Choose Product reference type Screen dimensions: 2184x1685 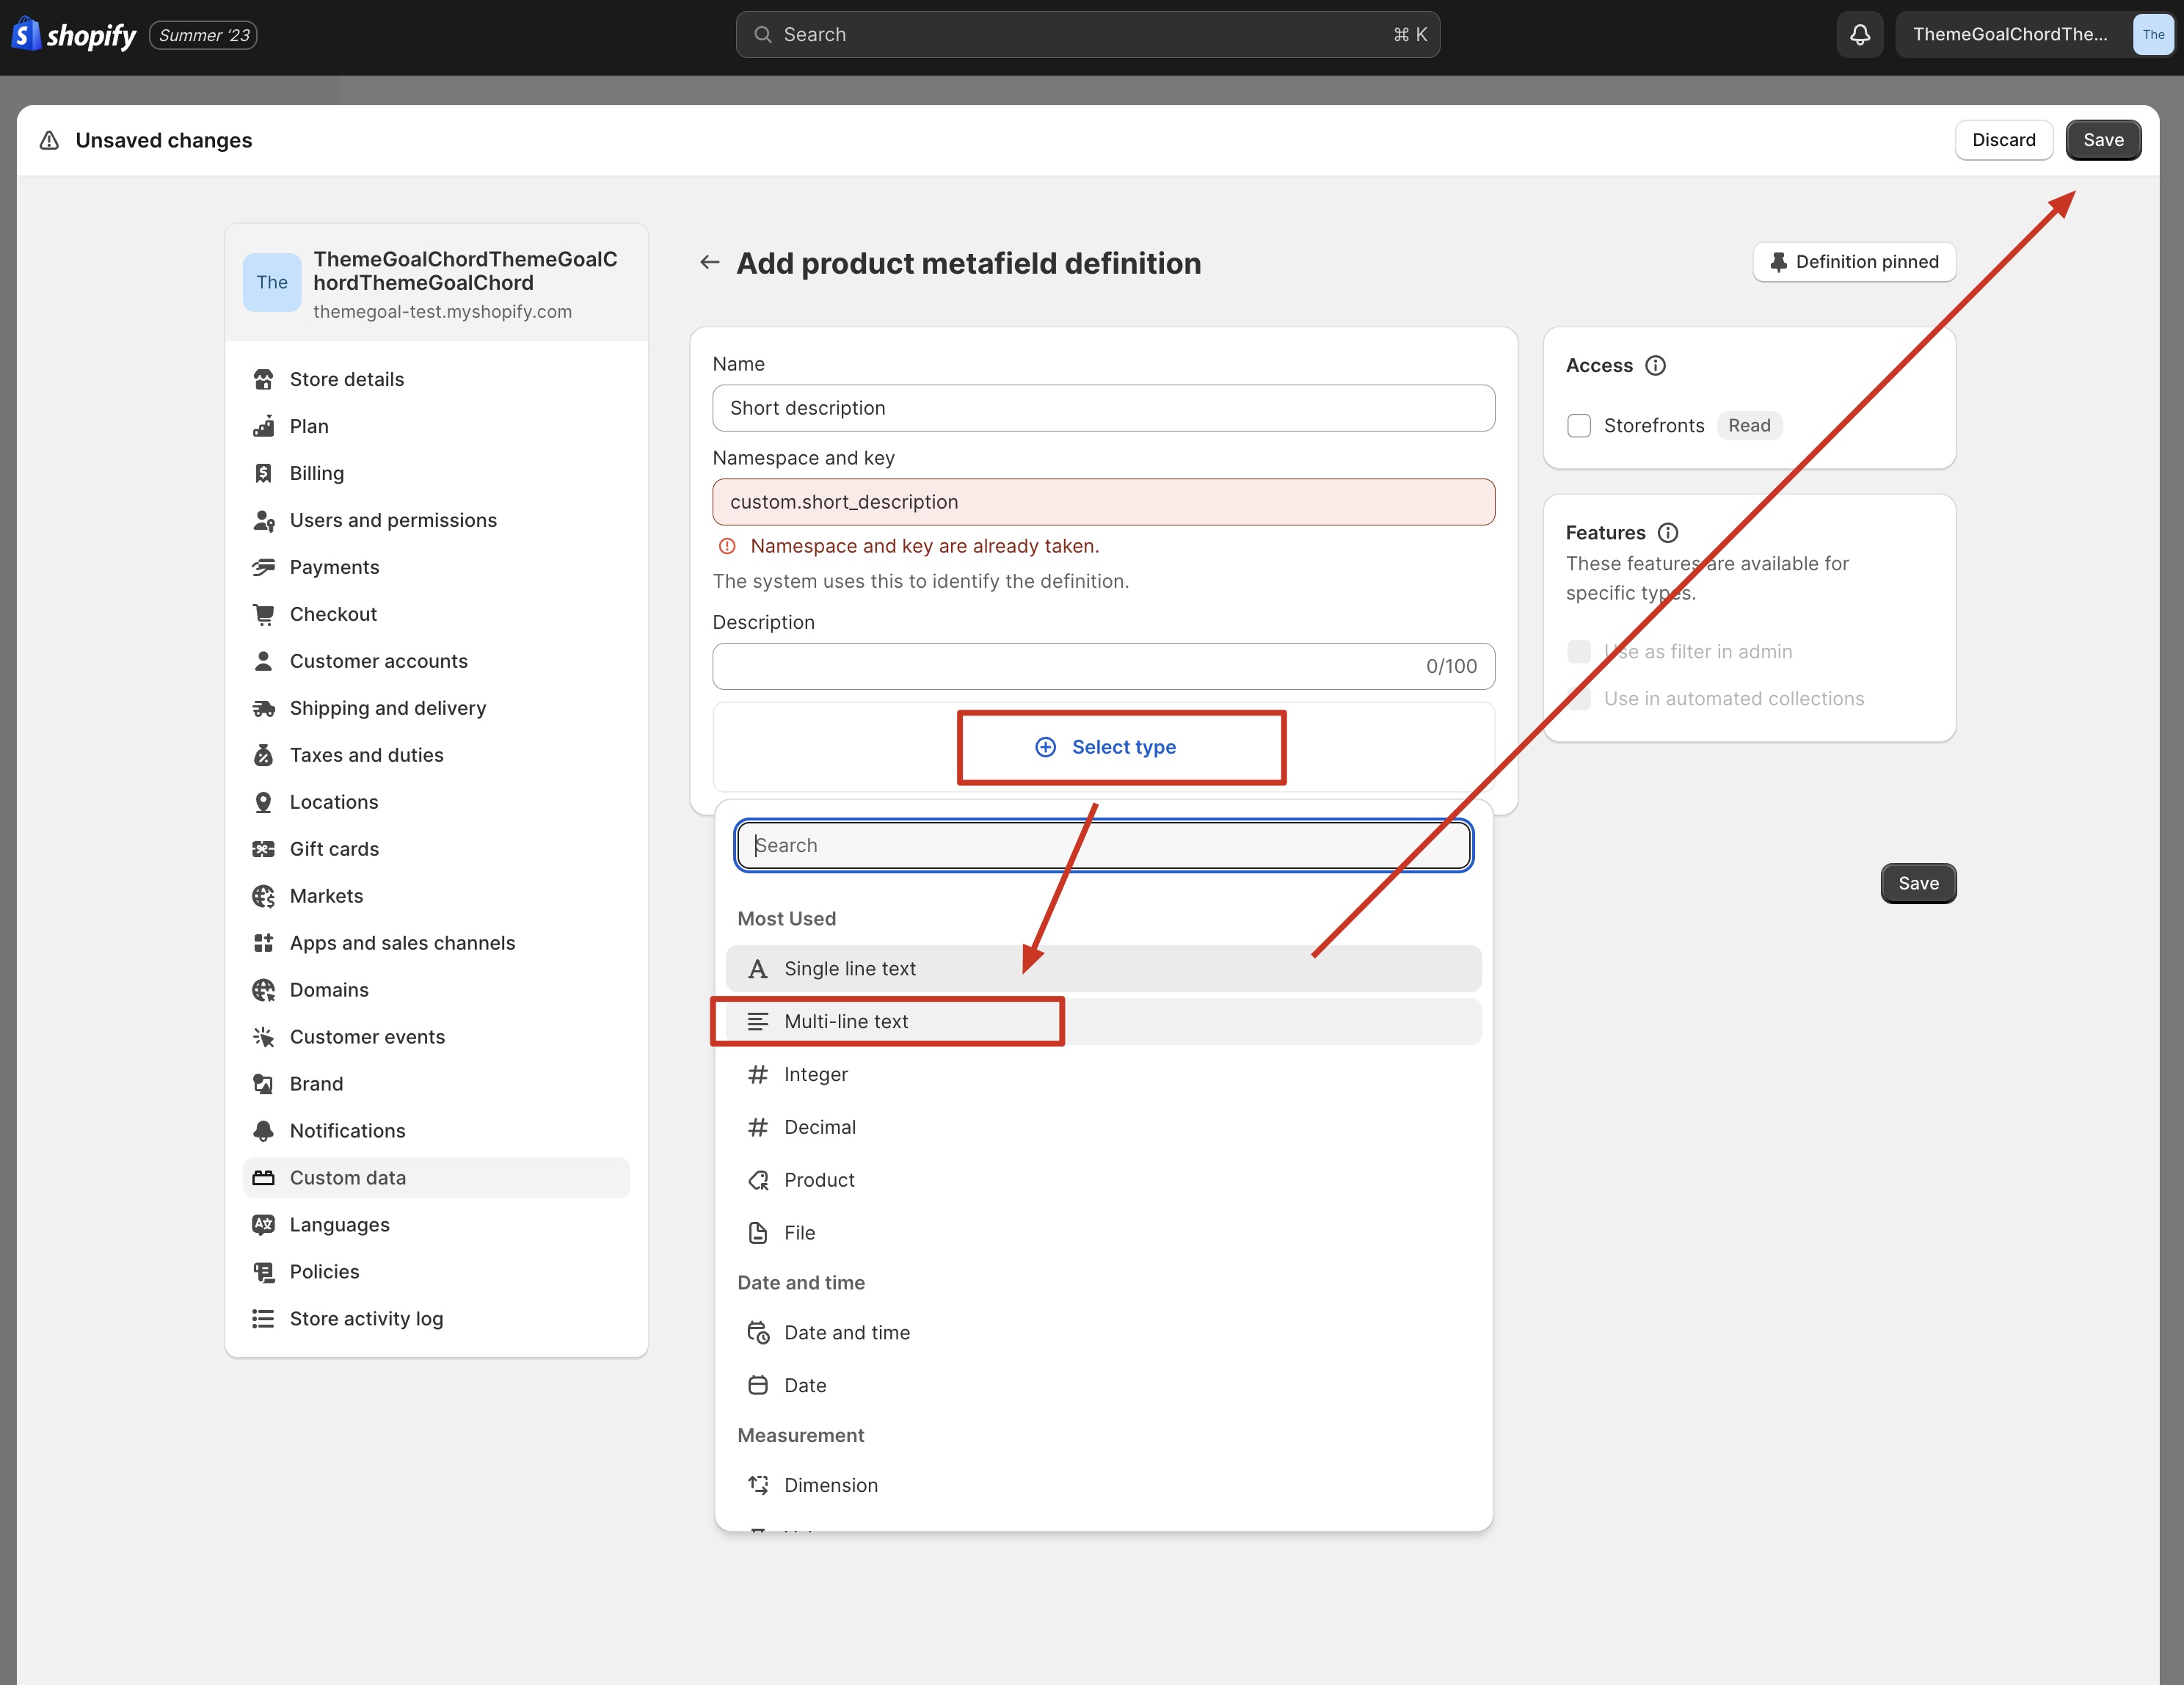[1104, 1181]
